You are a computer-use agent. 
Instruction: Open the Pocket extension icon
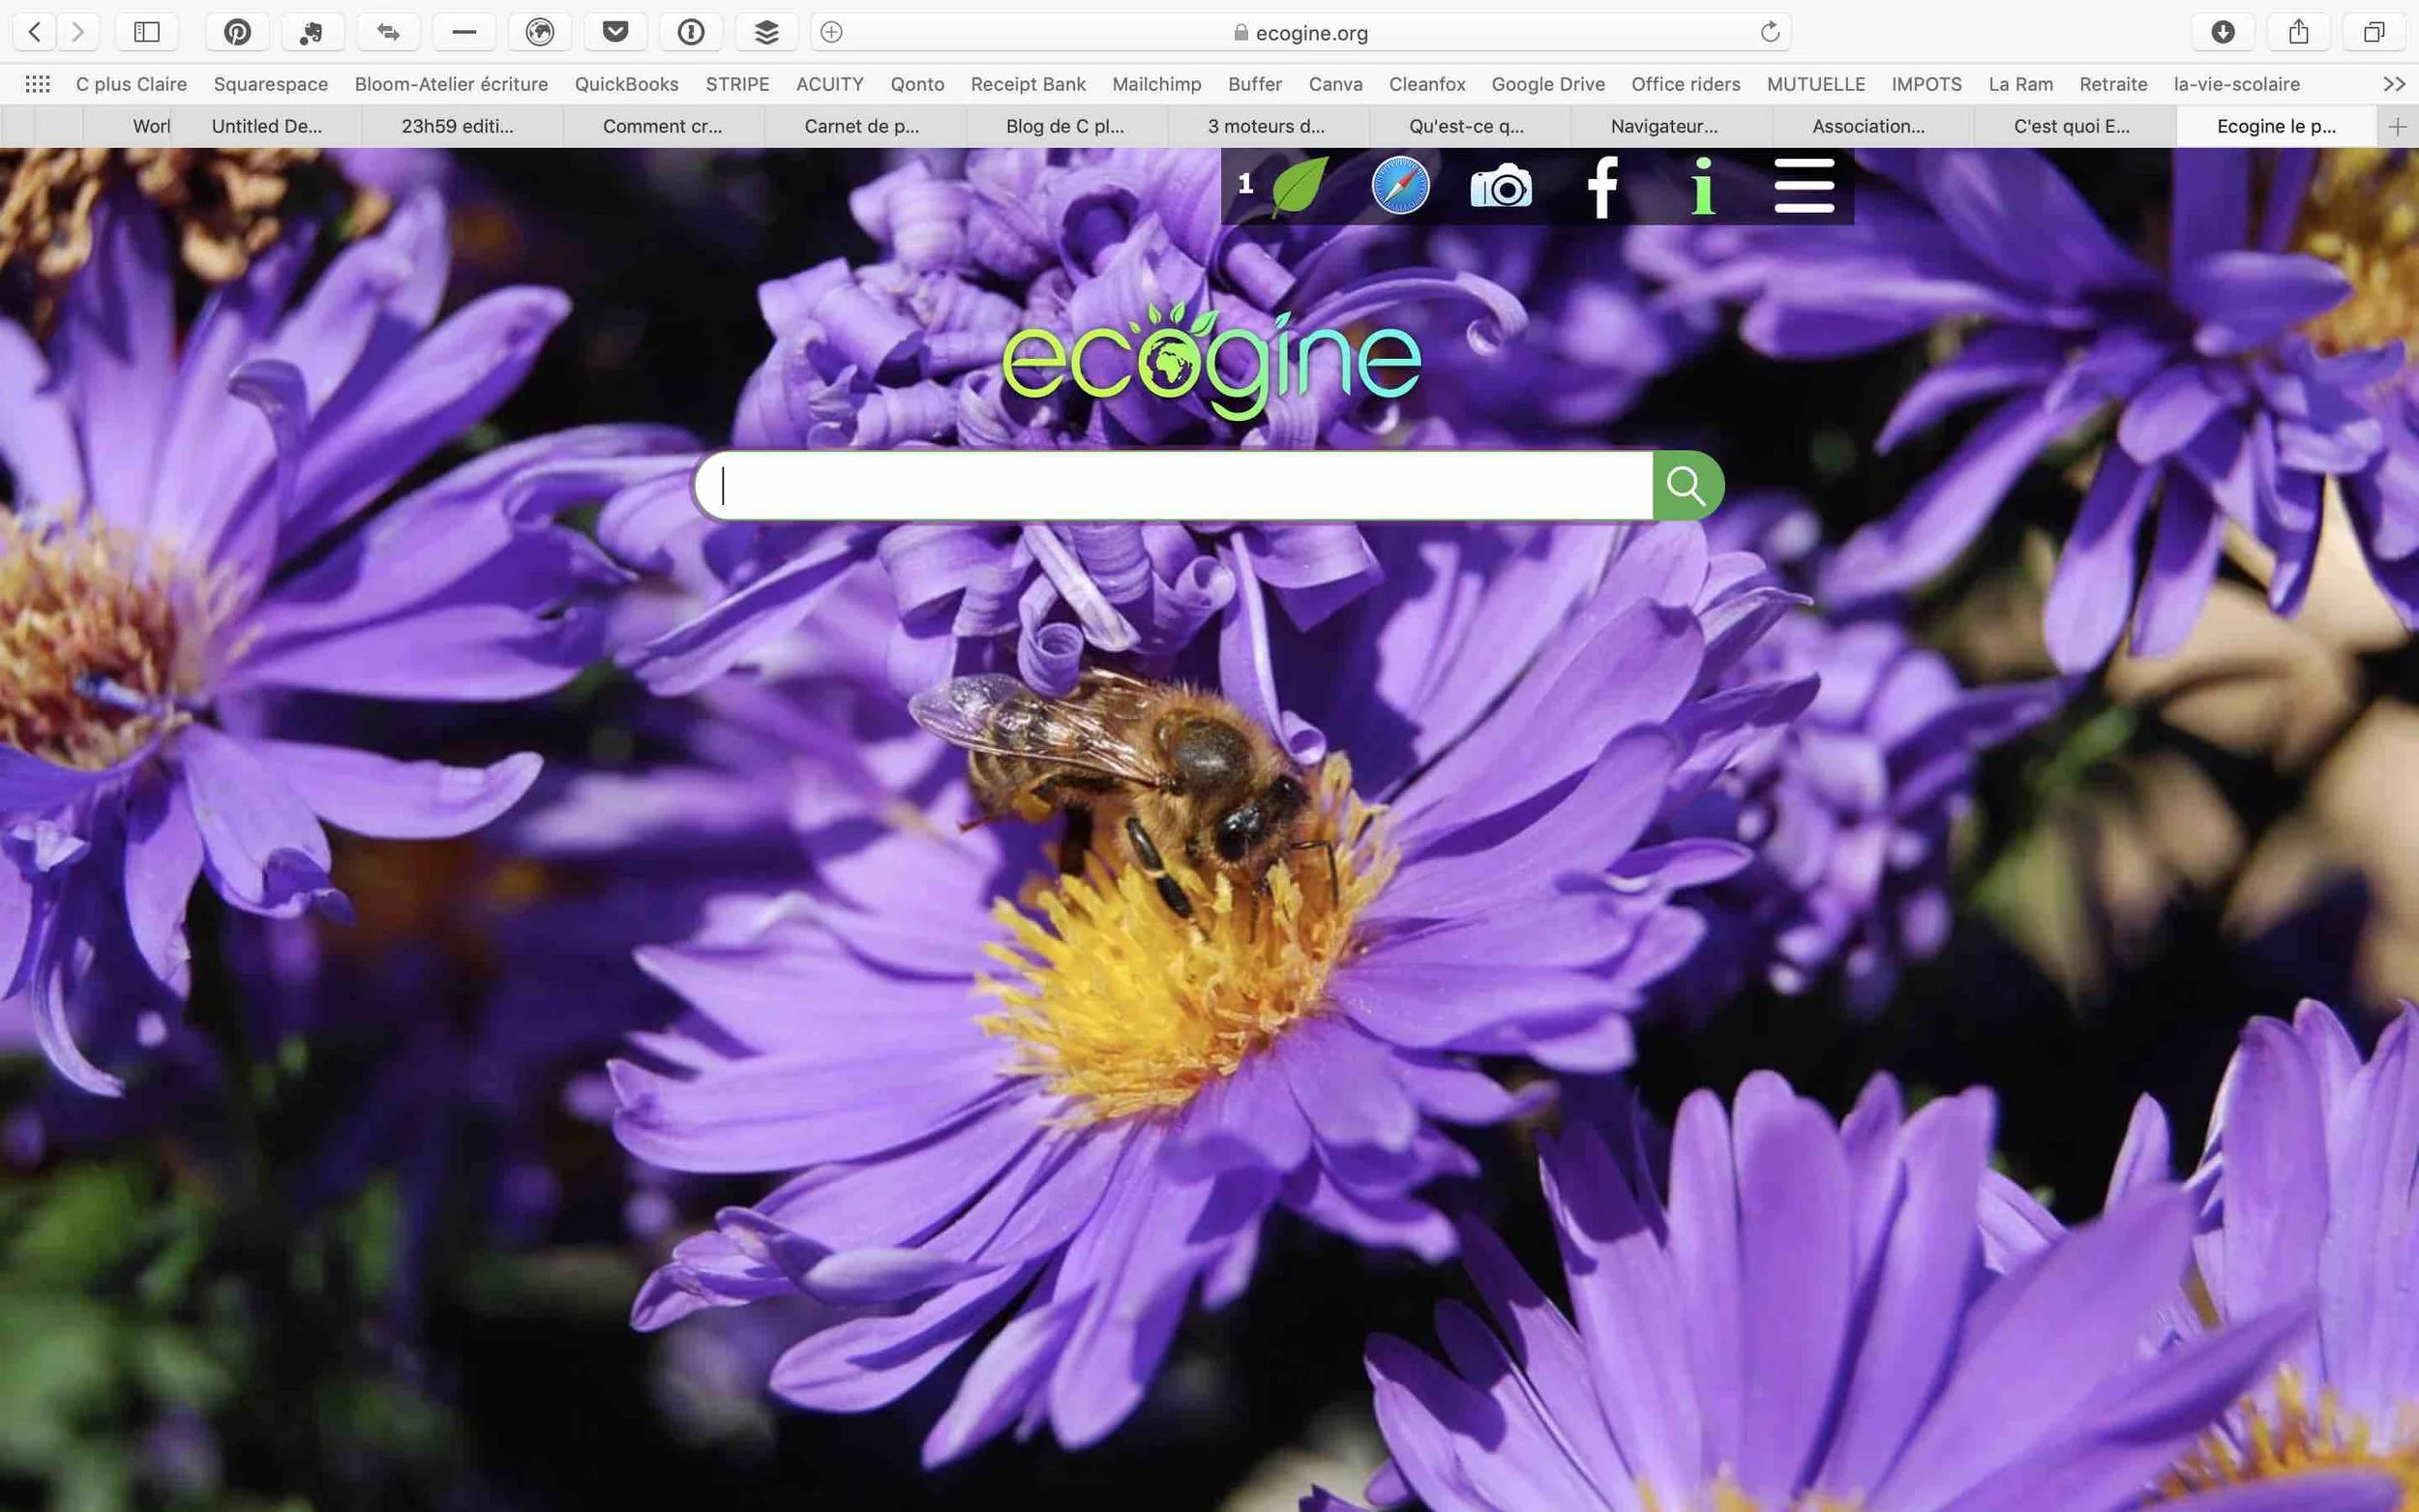[x=615, y=32]
